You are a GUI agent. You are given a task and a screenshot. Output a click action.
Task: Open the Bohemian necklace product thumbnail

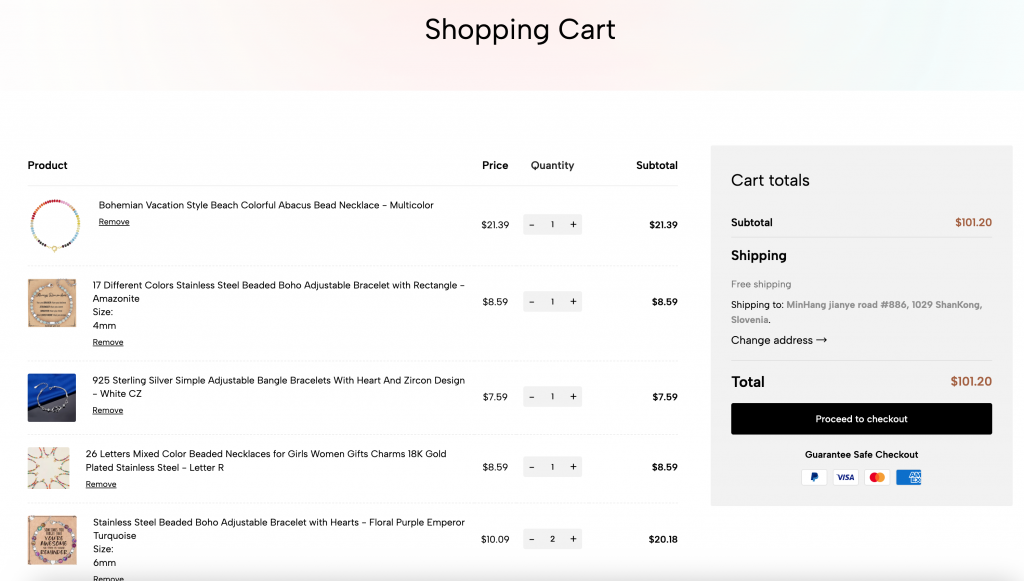click(x=55, y=225)
